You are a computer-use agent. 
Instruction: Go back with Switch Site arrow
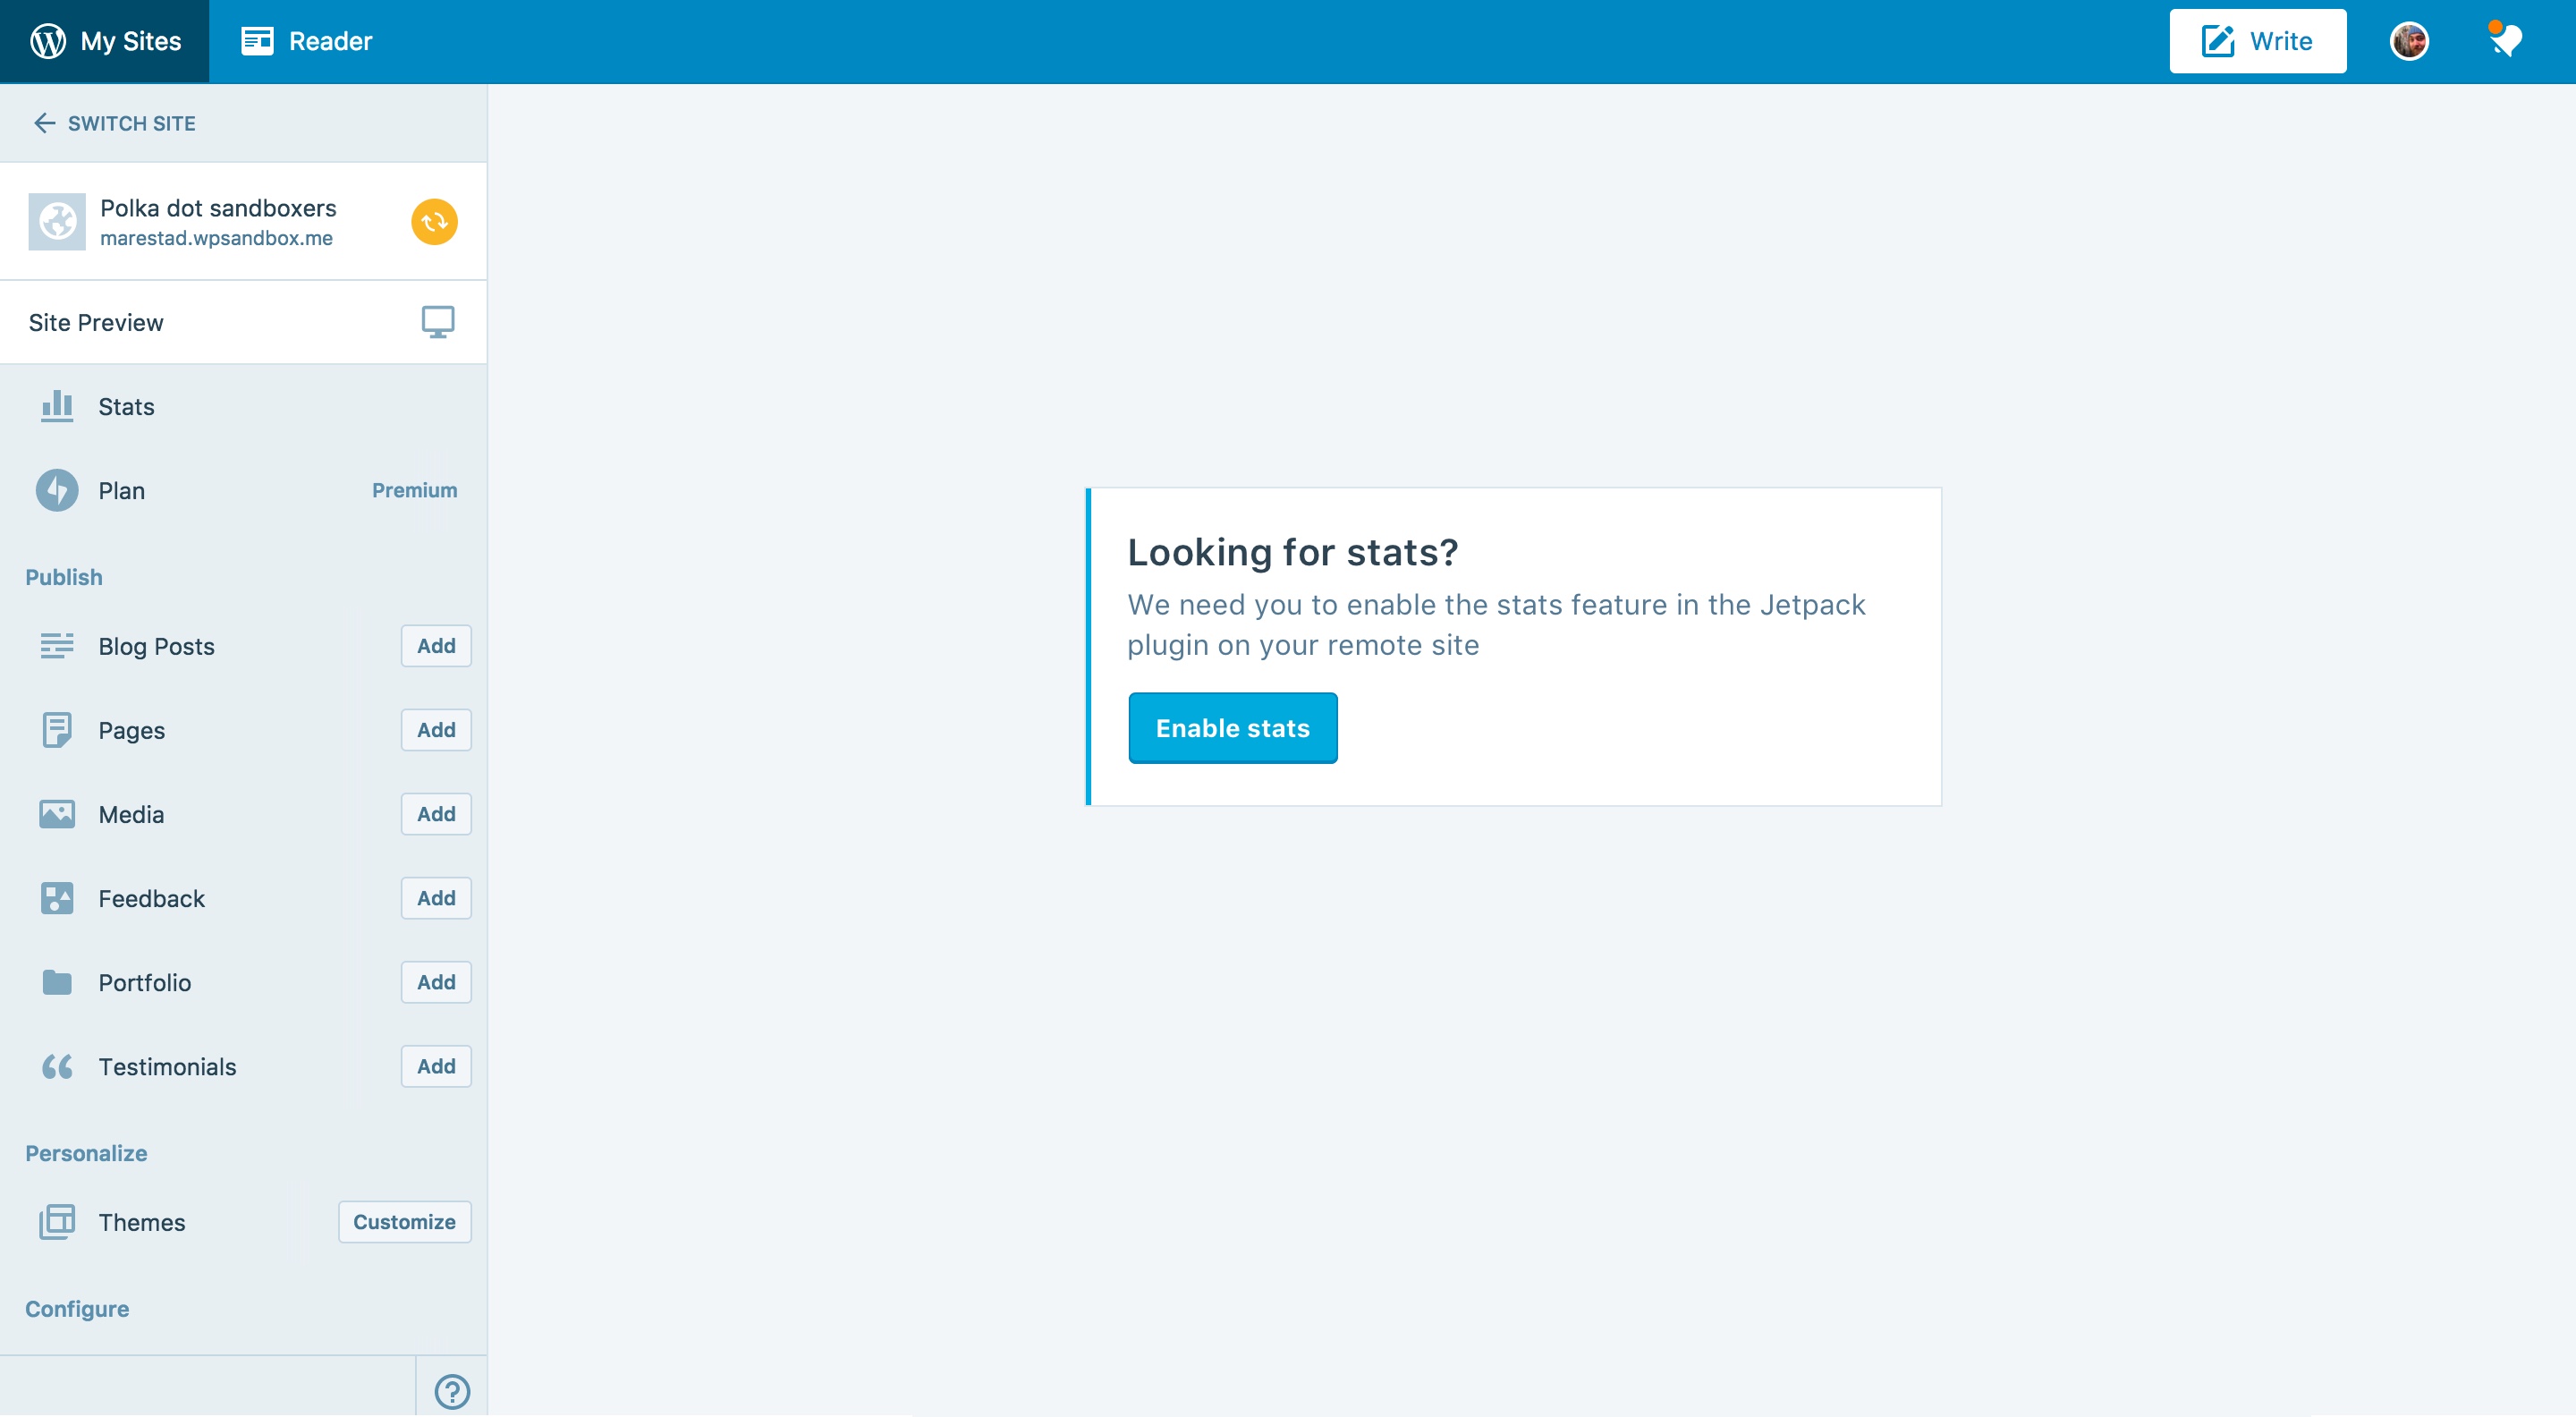(x=44, y=123)
